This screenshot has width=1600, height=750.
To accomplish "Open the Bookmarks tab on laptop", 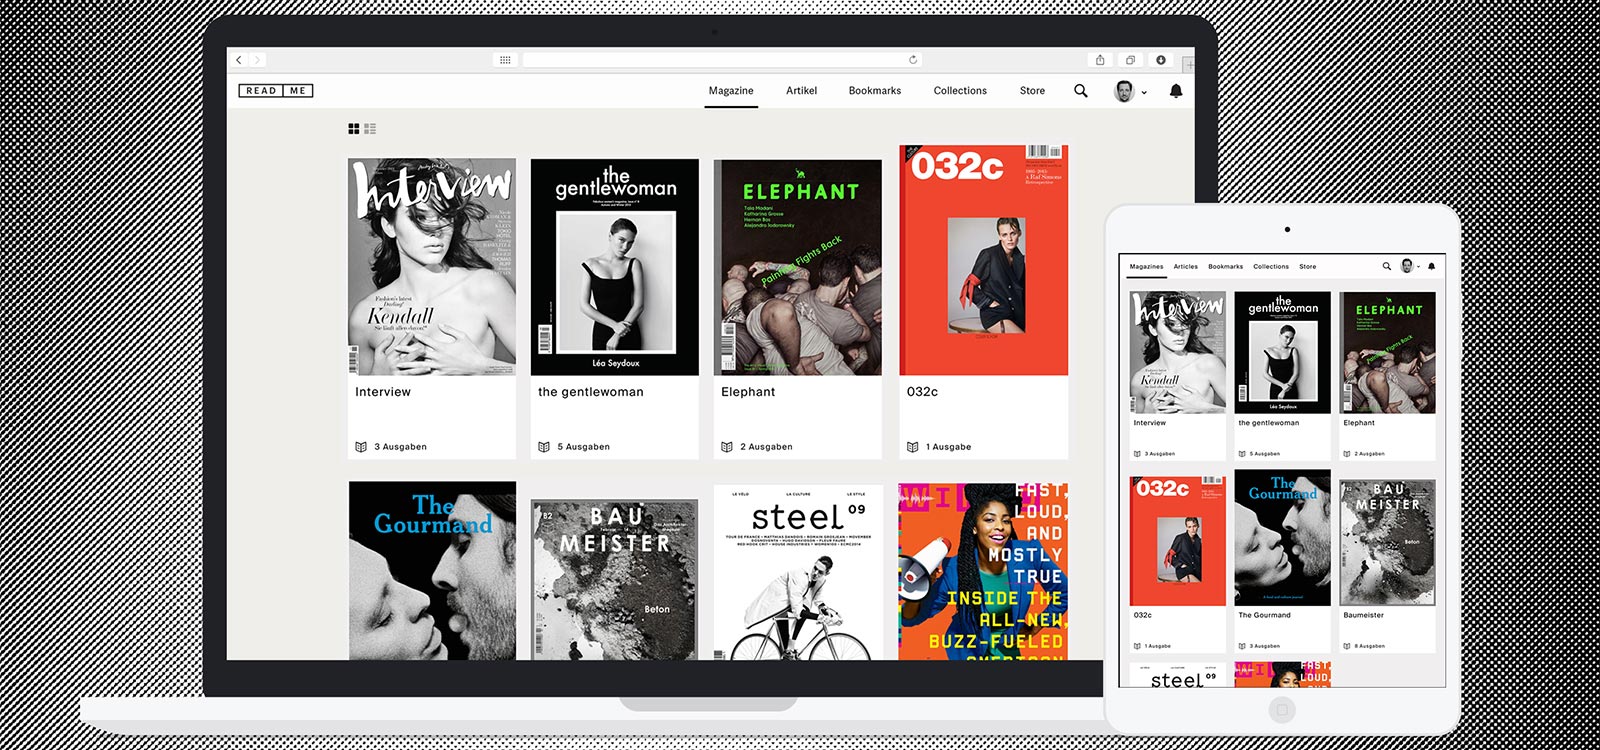I will tap(874, 91).
